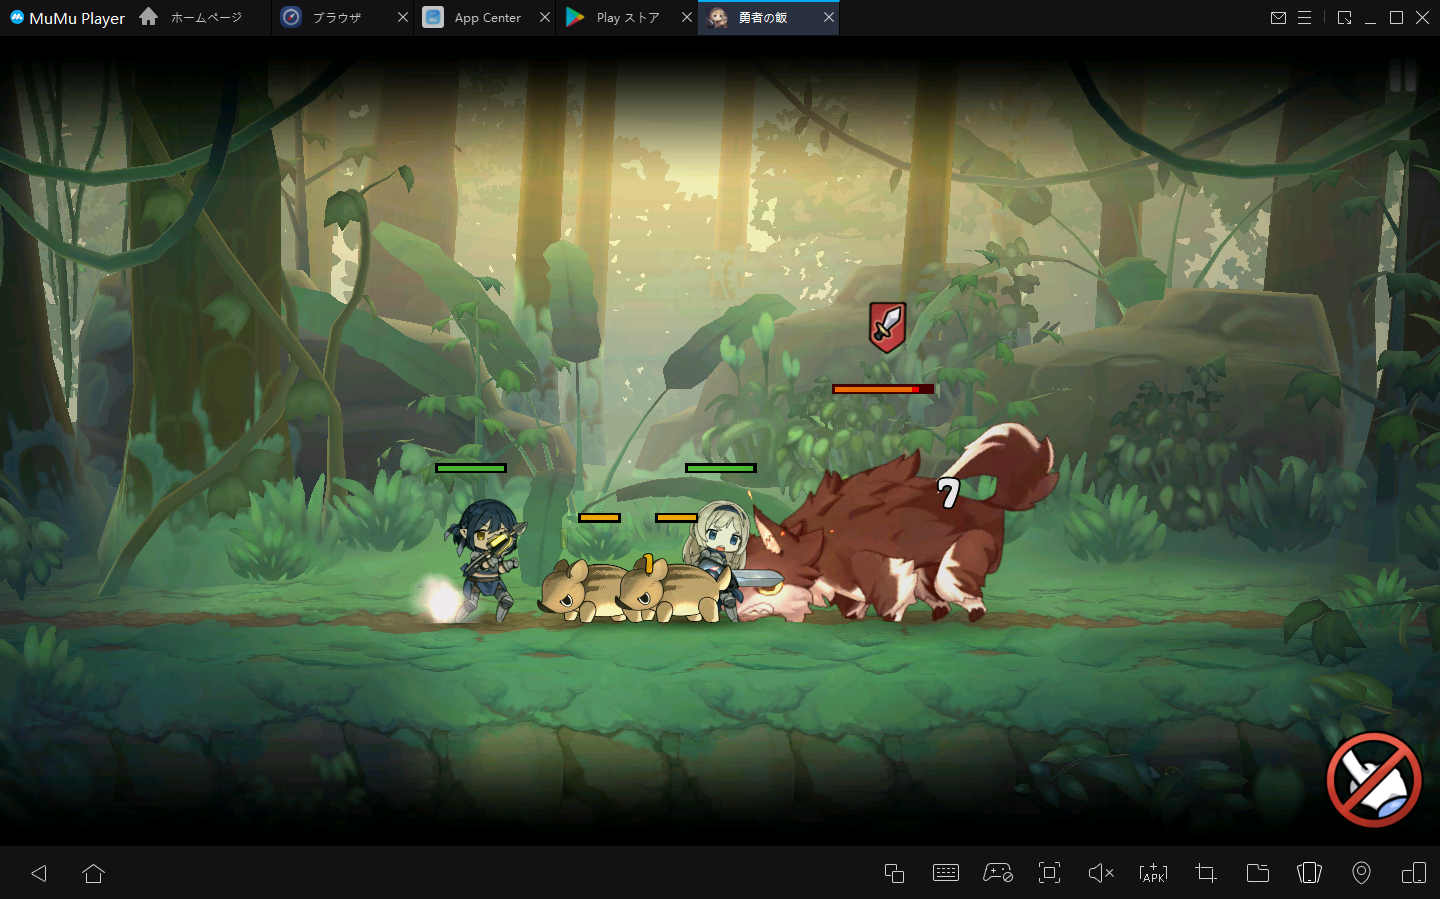1440x899 pixels.
Task: Close the 勇者の飯 tab
Action: [x=829, y=17]
